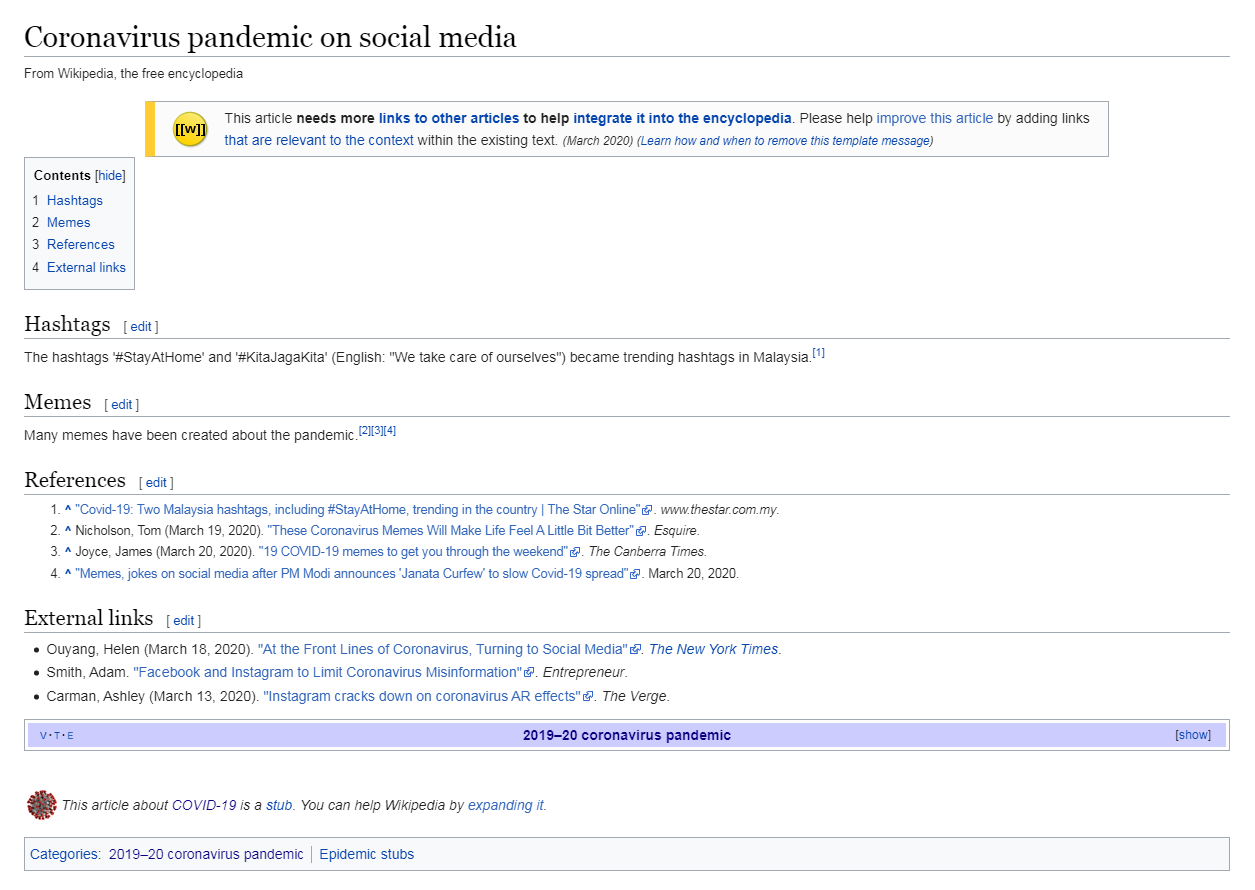Viewport: 1255px width, 890px height.
Task: Edit the Memes section
Action: (x=122, y=405)
